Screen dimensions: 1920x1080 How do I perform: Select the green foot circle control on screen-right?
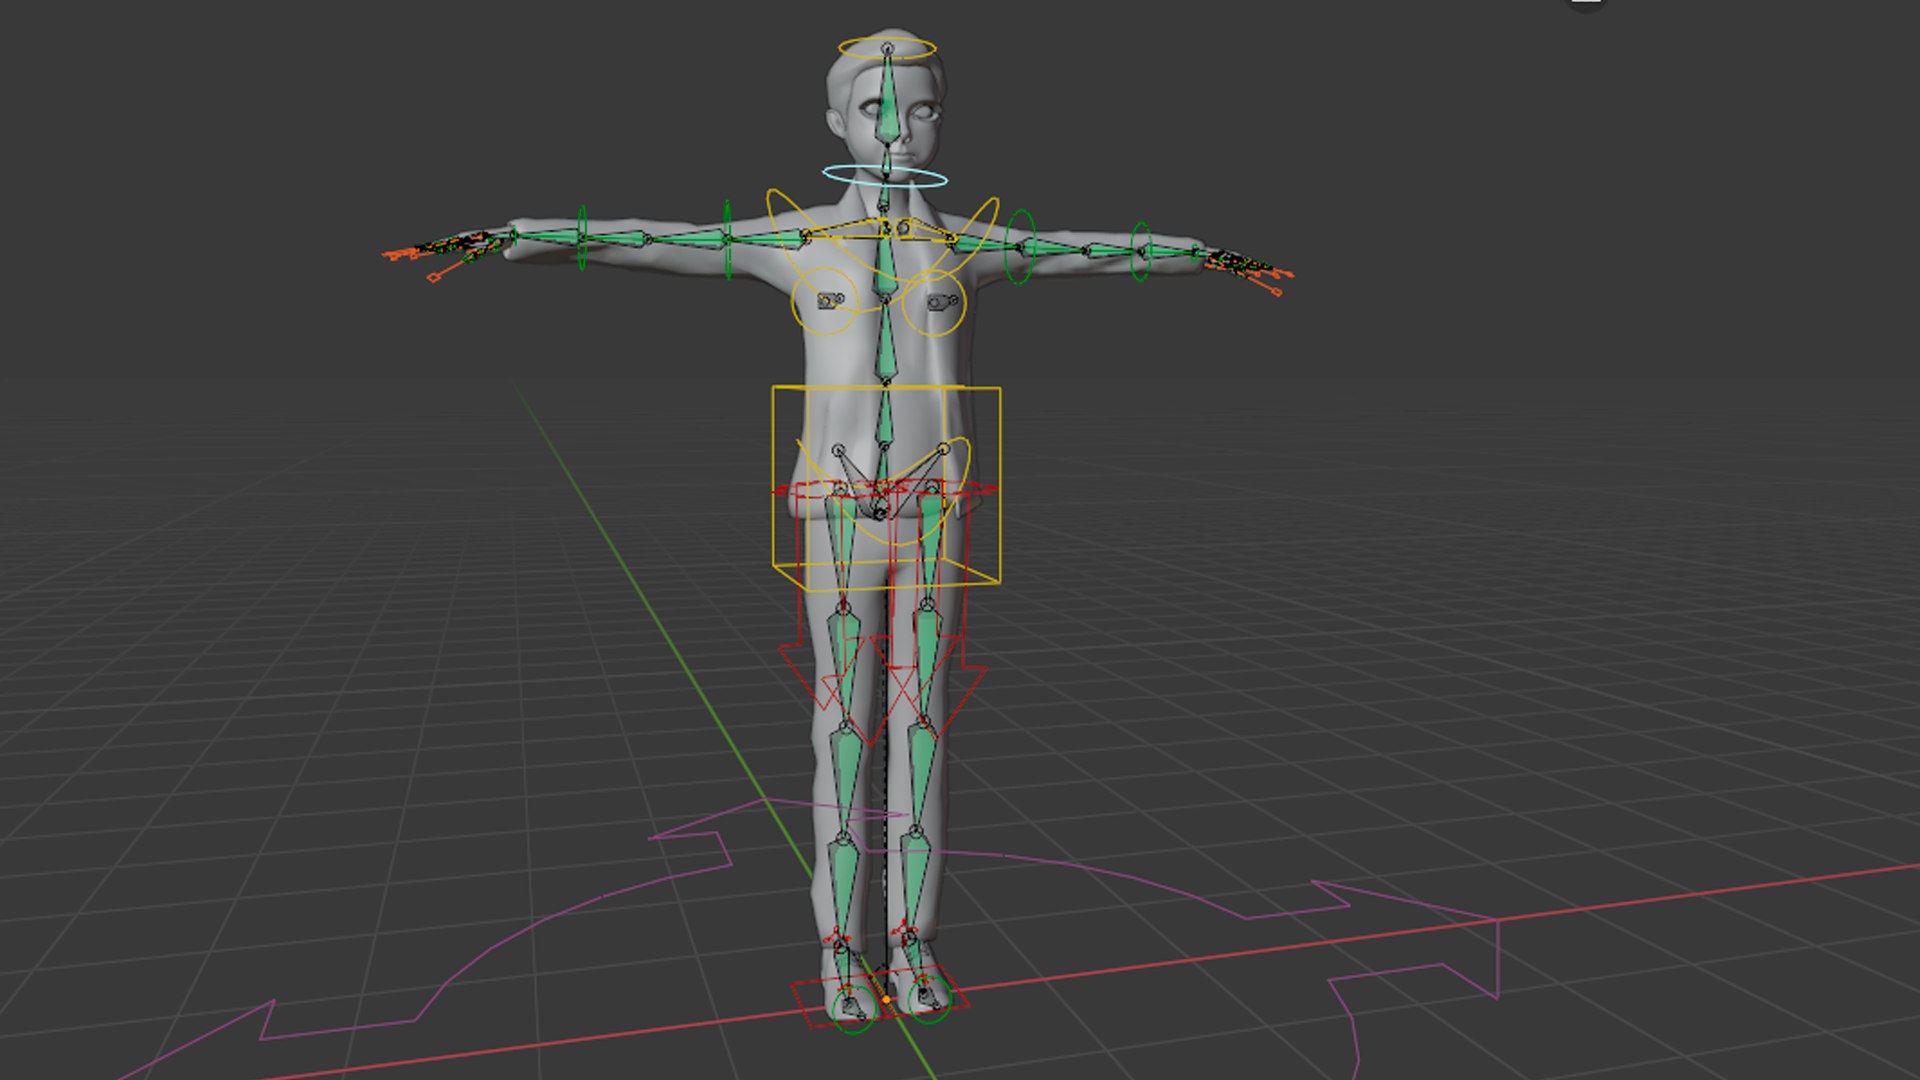coord(928,999)
